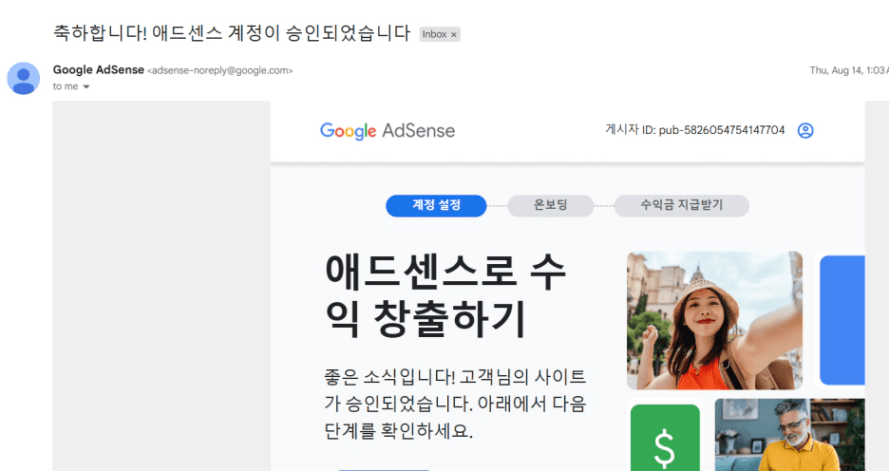889x471 pixels.
Task: Click the blue rectangle tile
Action: [x=842, y=320]
